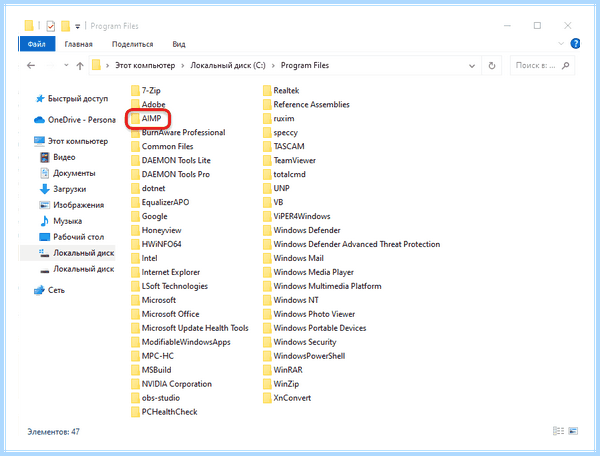Expand the address bar history dropdown
Screen dimensions: 600x456
pyautogui.click(x=472, y=66)
